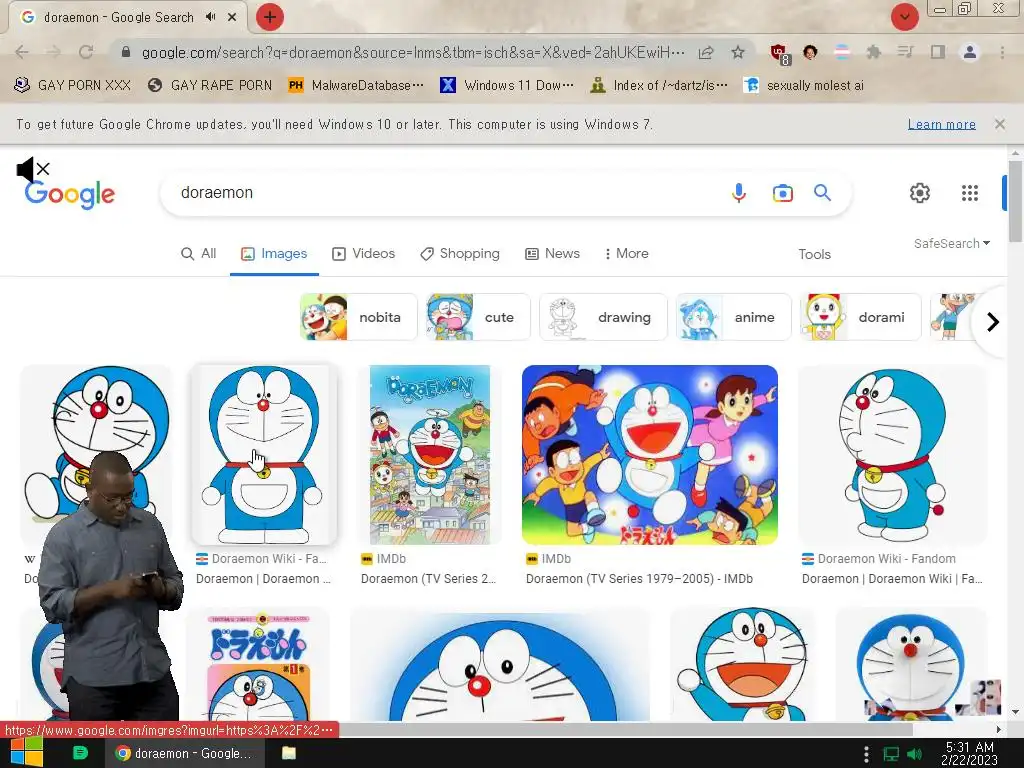The height and width of the screenshot is (768, 1024).
Task: Bookmark this page with the star
Action: click(x=738, y=52)
